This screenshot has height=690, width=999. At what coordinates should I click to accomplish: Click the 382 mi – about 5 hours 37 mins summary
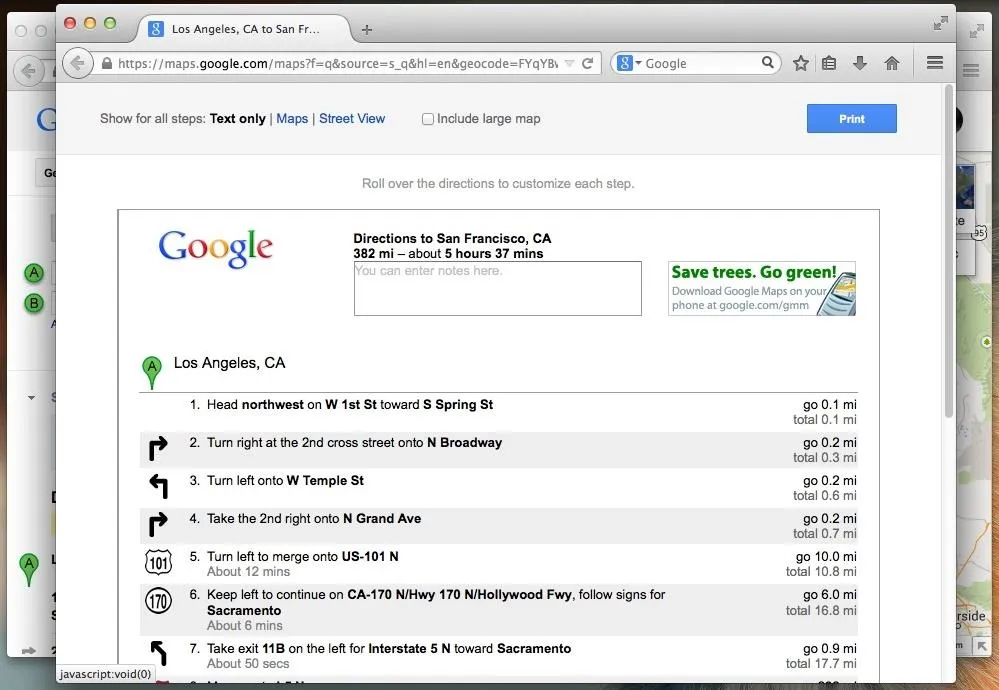pos(449,254)
